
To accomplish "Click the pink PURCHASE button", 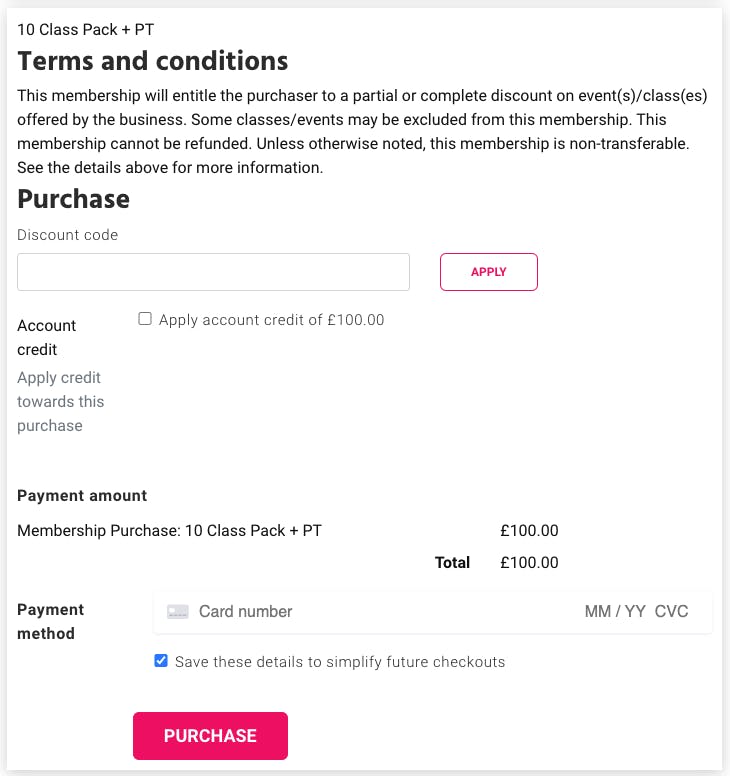I will 210,735.
